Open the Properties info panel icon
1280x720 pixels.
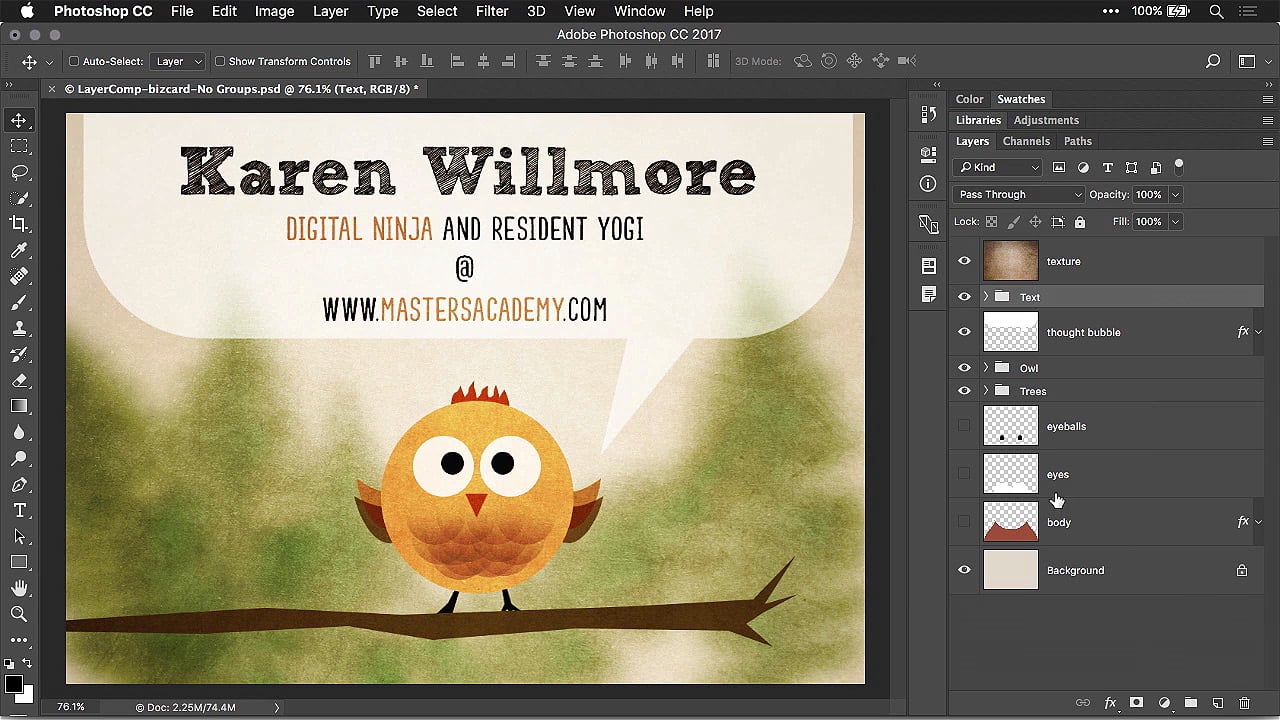(x=929, y=184)
